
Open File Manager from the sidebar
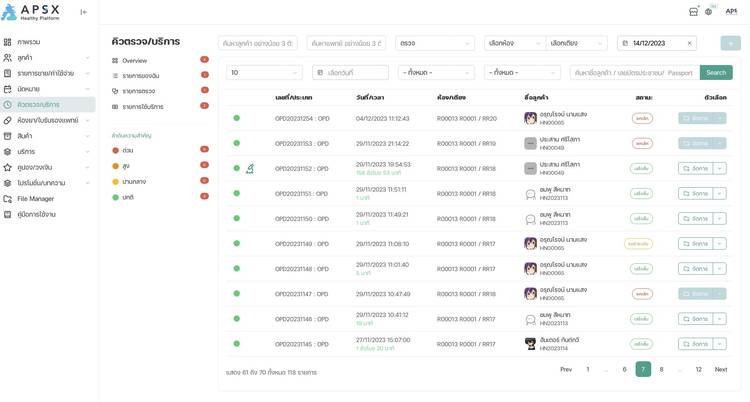(35, 199)
